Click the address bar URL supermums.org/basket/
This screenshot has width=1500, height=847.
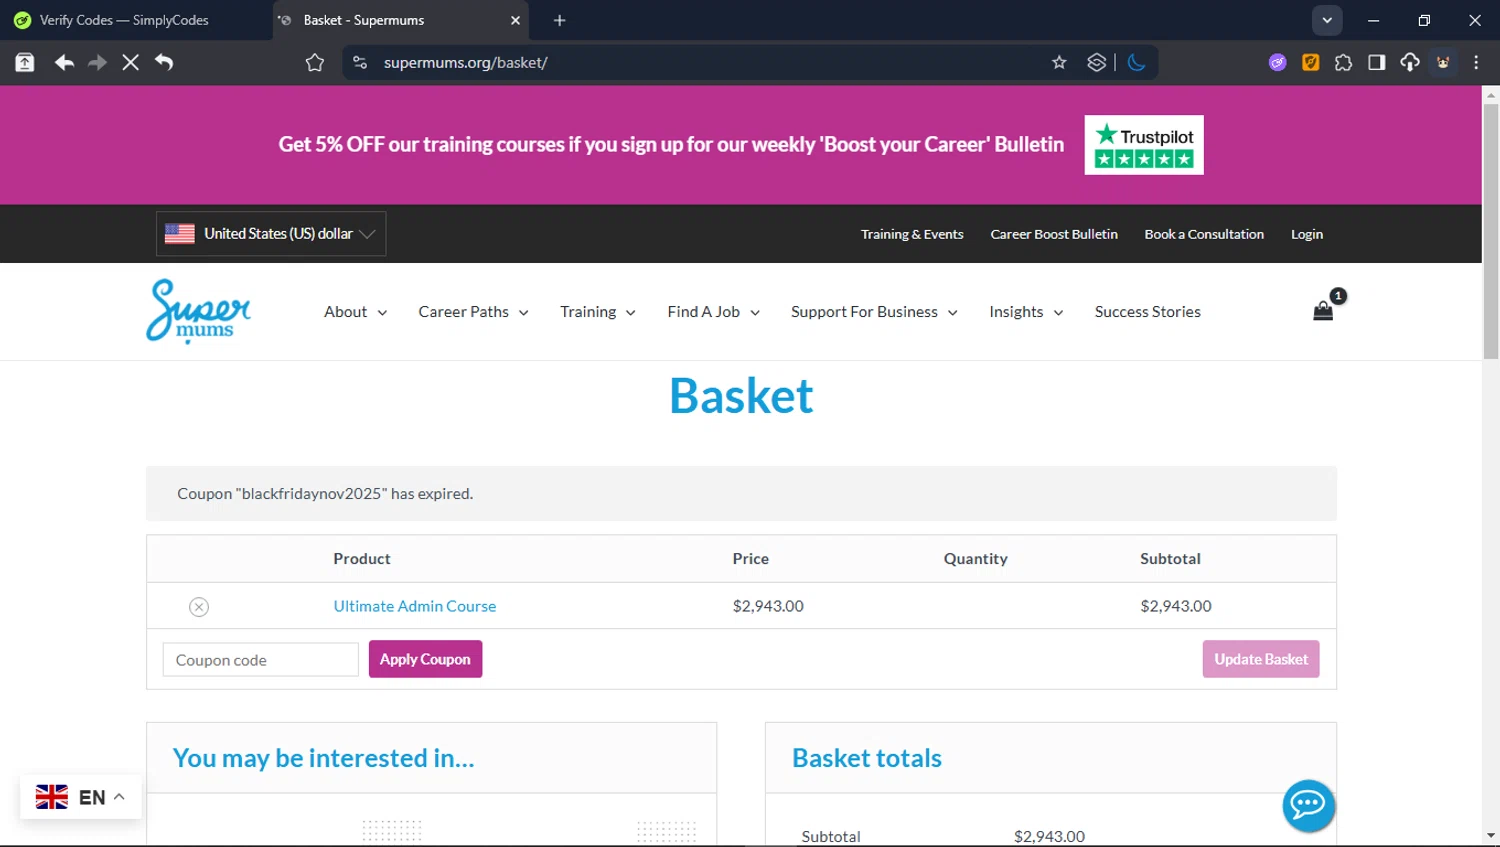pos(465,62)
